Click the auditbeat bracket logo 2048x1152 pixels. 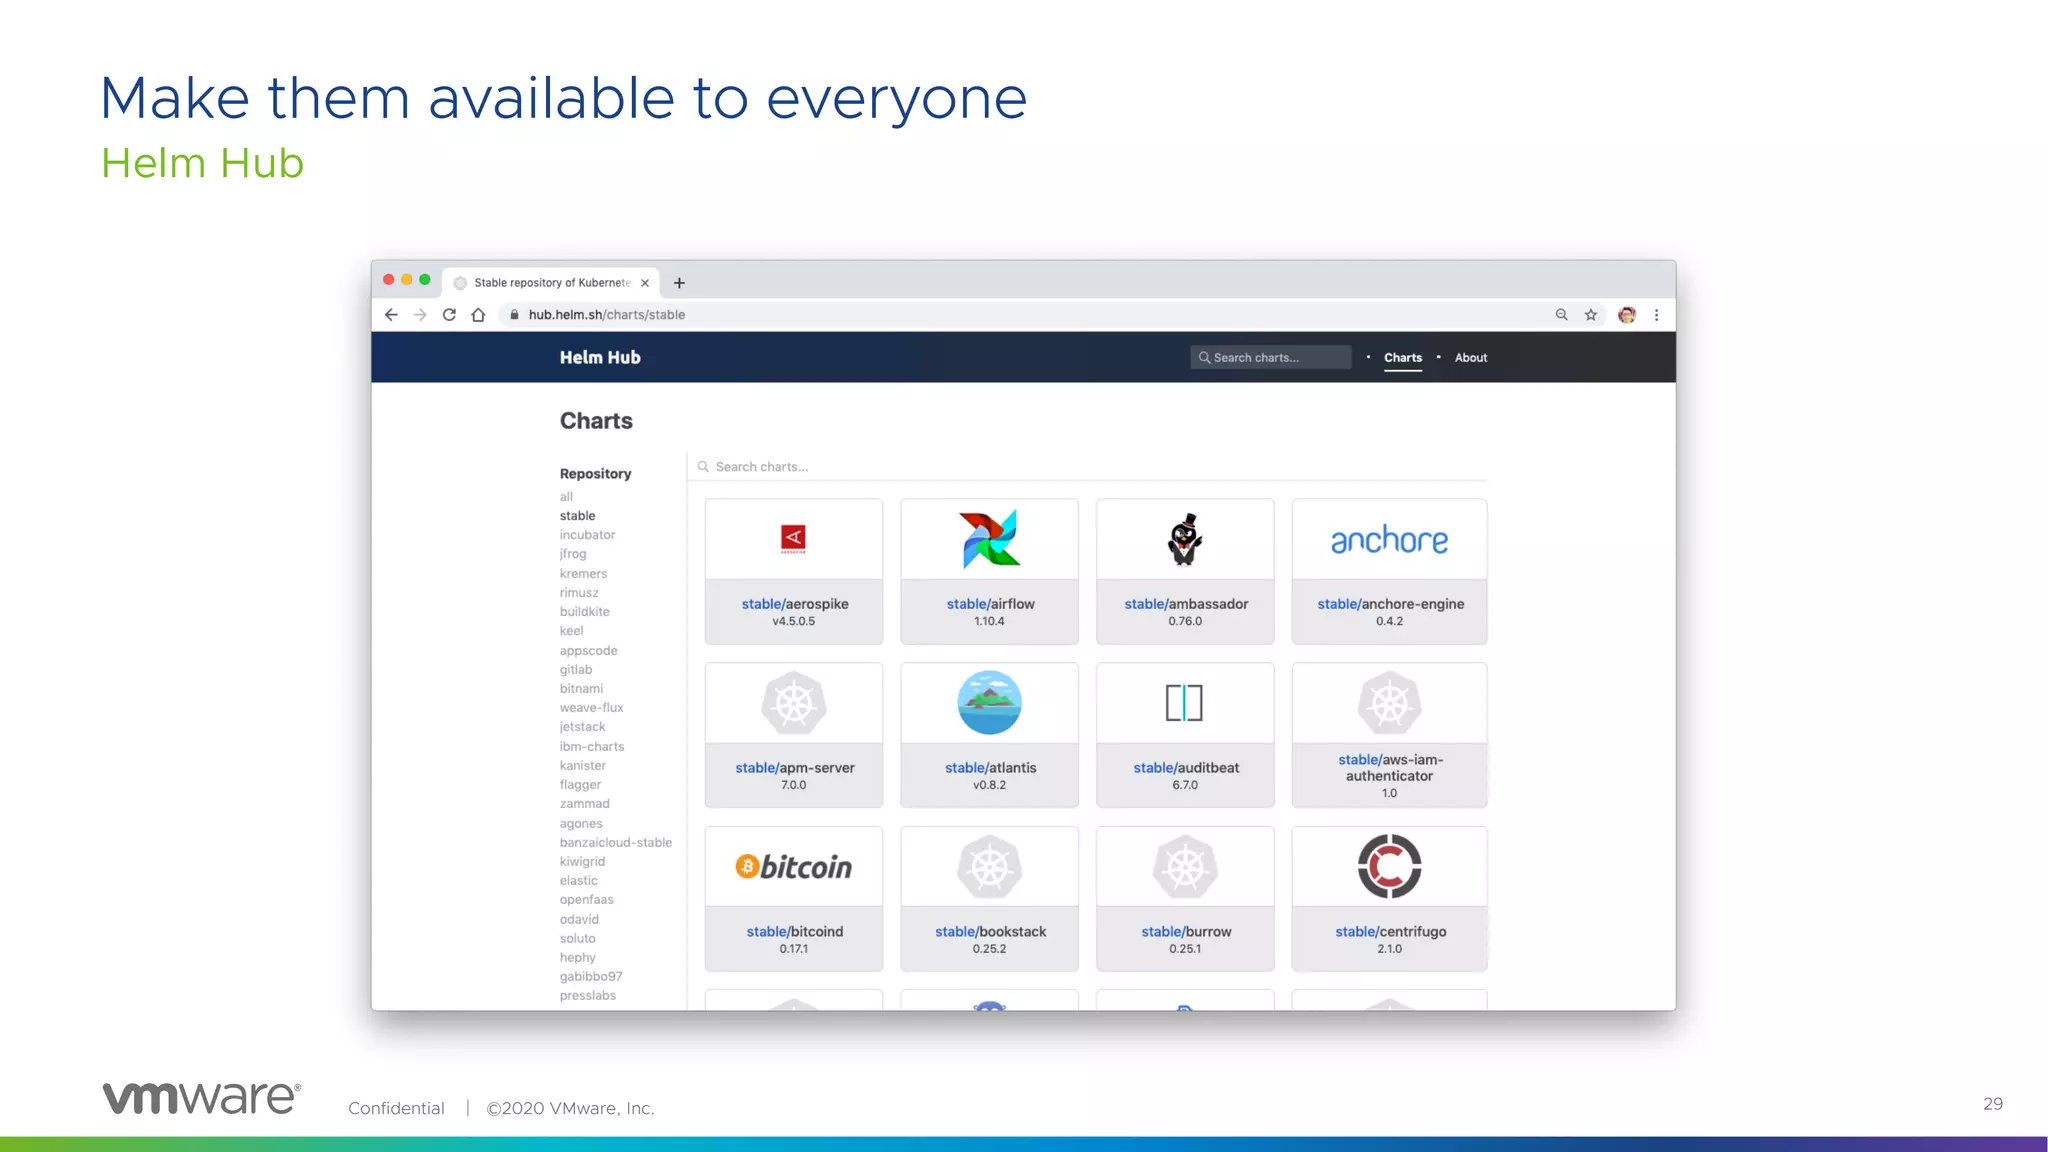(1184, 703)
